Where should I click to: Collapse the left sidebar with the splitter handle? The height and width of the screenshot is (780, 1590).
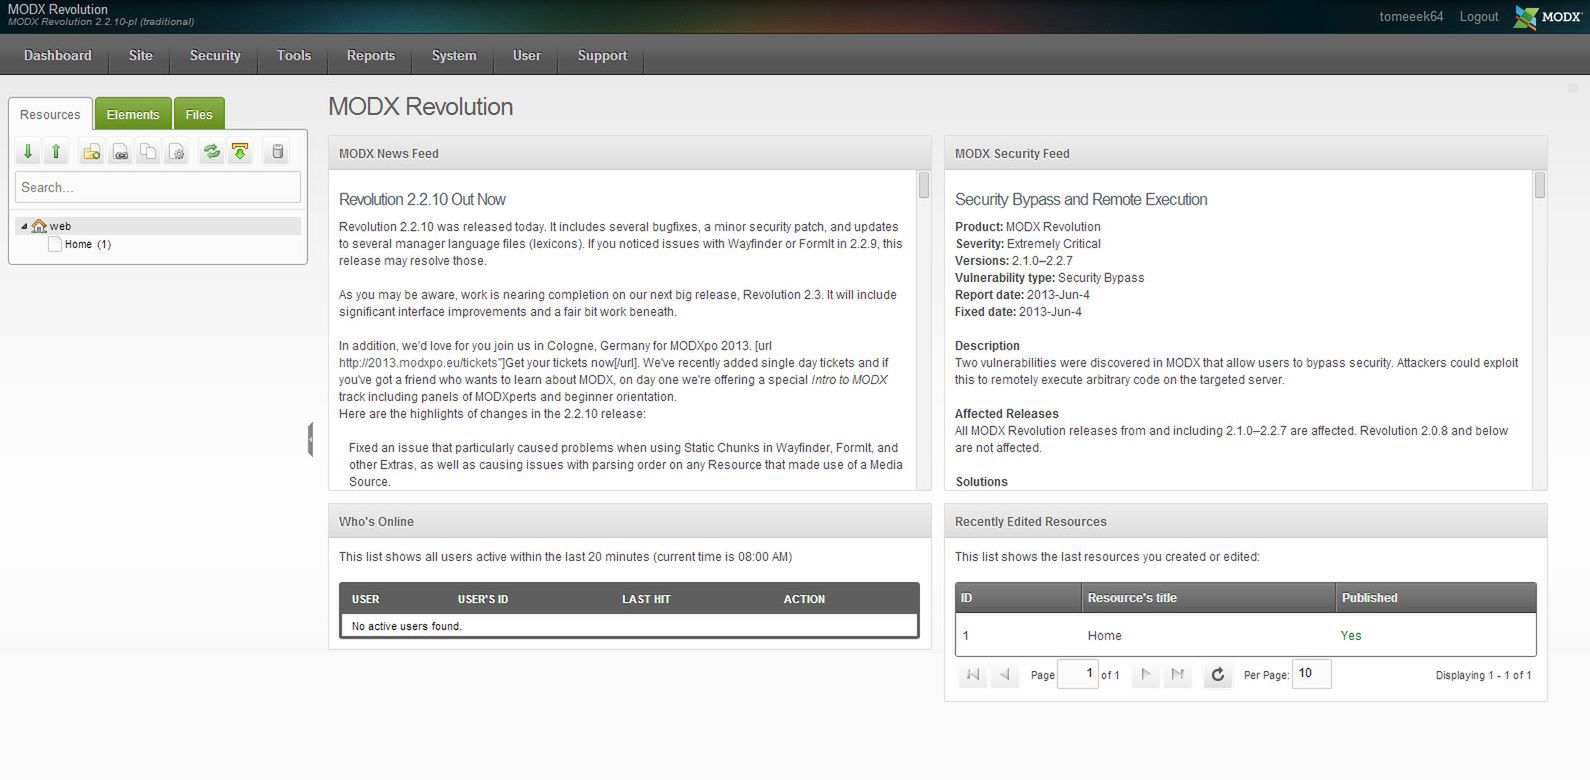point(311,439)
